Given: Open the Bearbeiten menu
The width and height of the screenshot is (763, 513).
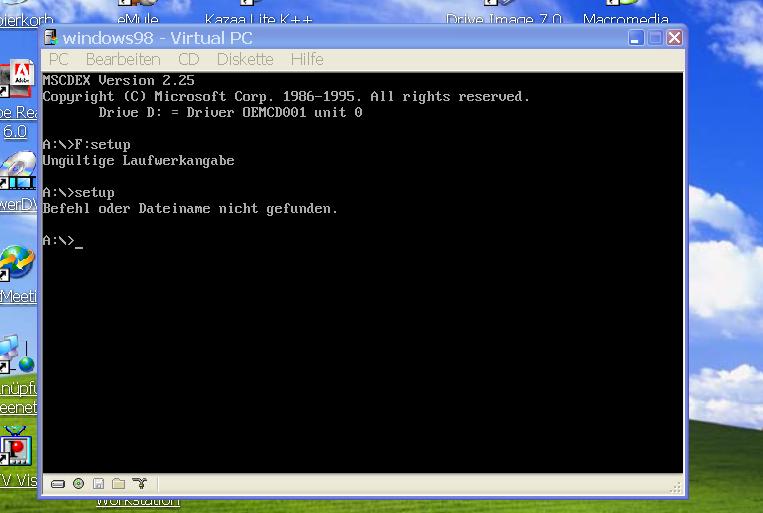Looking at the screenshot, I should [123, 59].
